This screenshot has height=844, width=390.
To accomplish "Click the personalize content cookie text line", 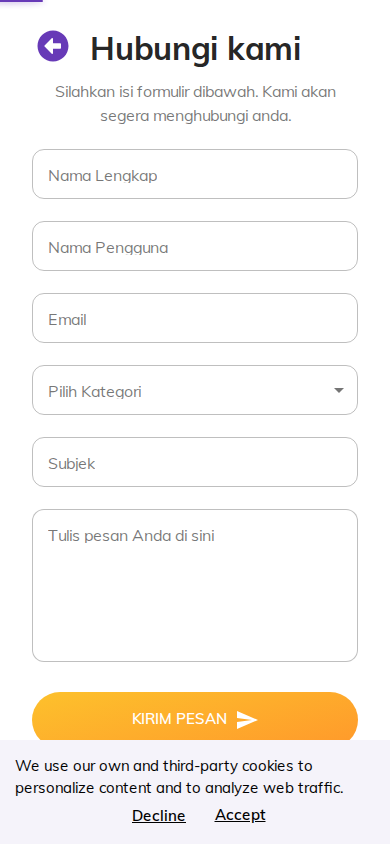I will pyautogui.click(x=179, y=788).
